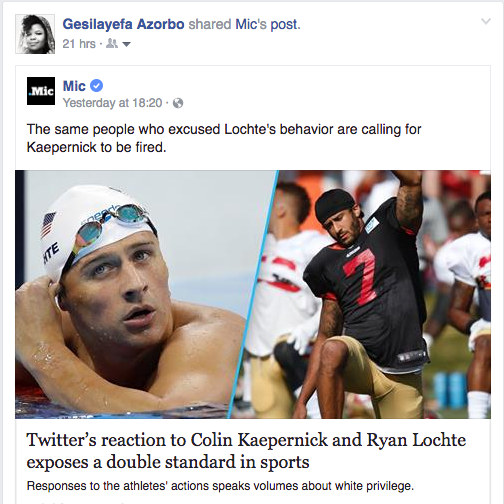
Task: Click the article description about white privilege
Action: [220, 486]
